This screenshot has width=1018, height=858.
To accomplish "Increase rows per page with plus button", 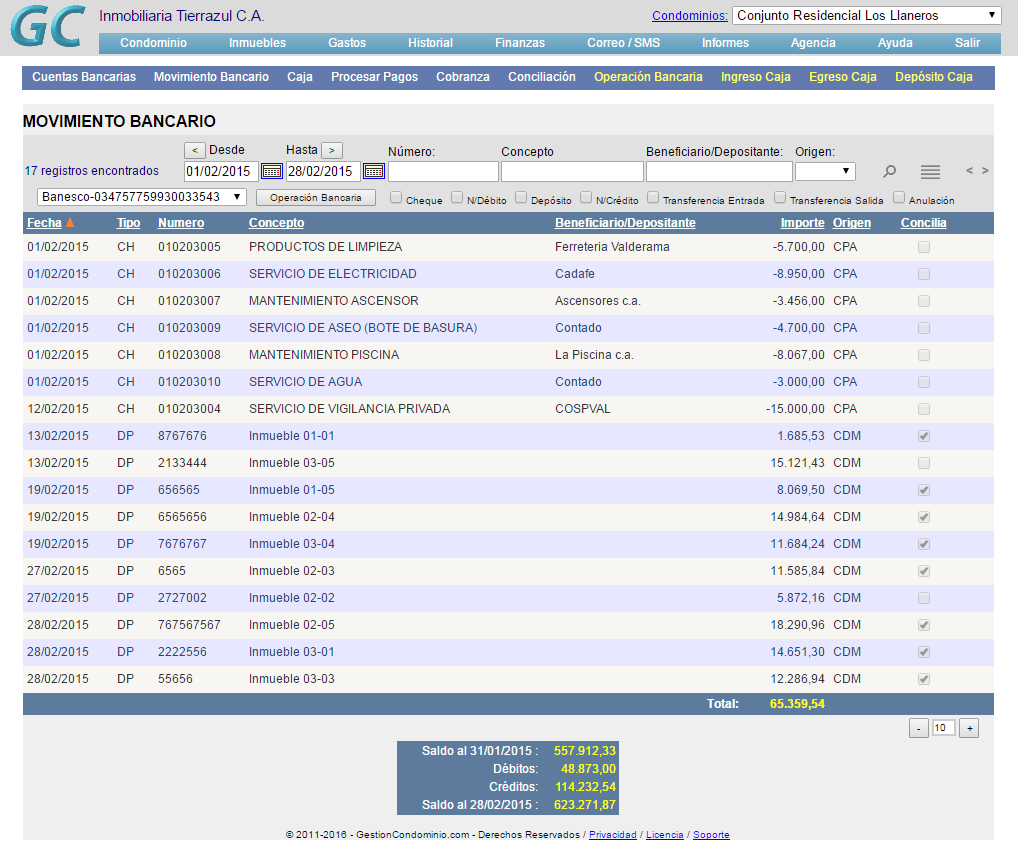I will pyautogui.click(x=969, y=728).
